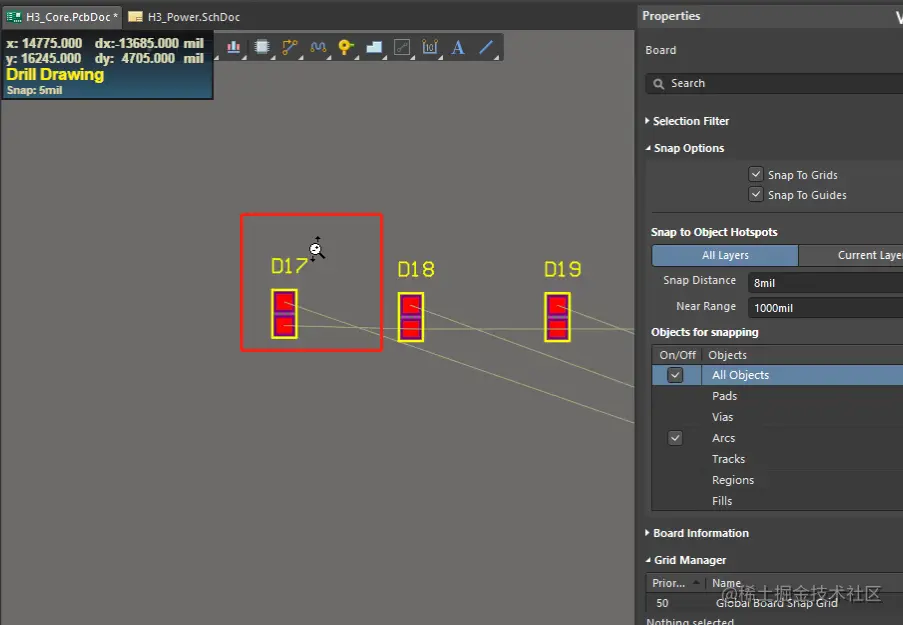Image resolution: width=903 pixels, height=625 pixels.
Task: Click priority value 50 in Grid Manager
Action: [x=662, y=603]
